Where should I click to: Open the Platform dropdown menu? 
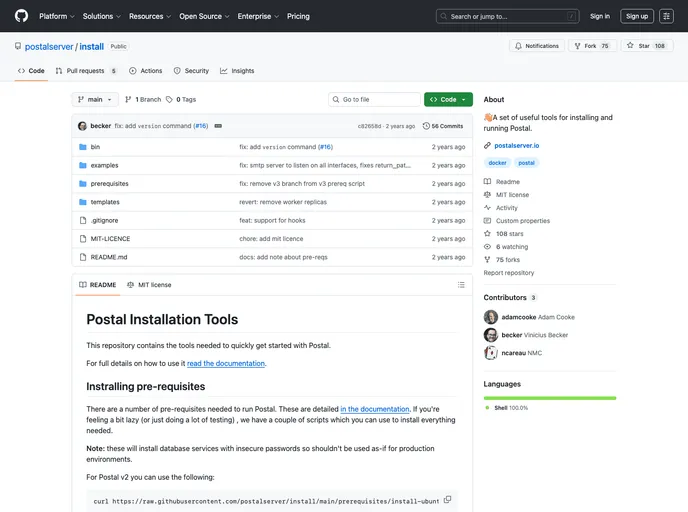coord(57,16)
